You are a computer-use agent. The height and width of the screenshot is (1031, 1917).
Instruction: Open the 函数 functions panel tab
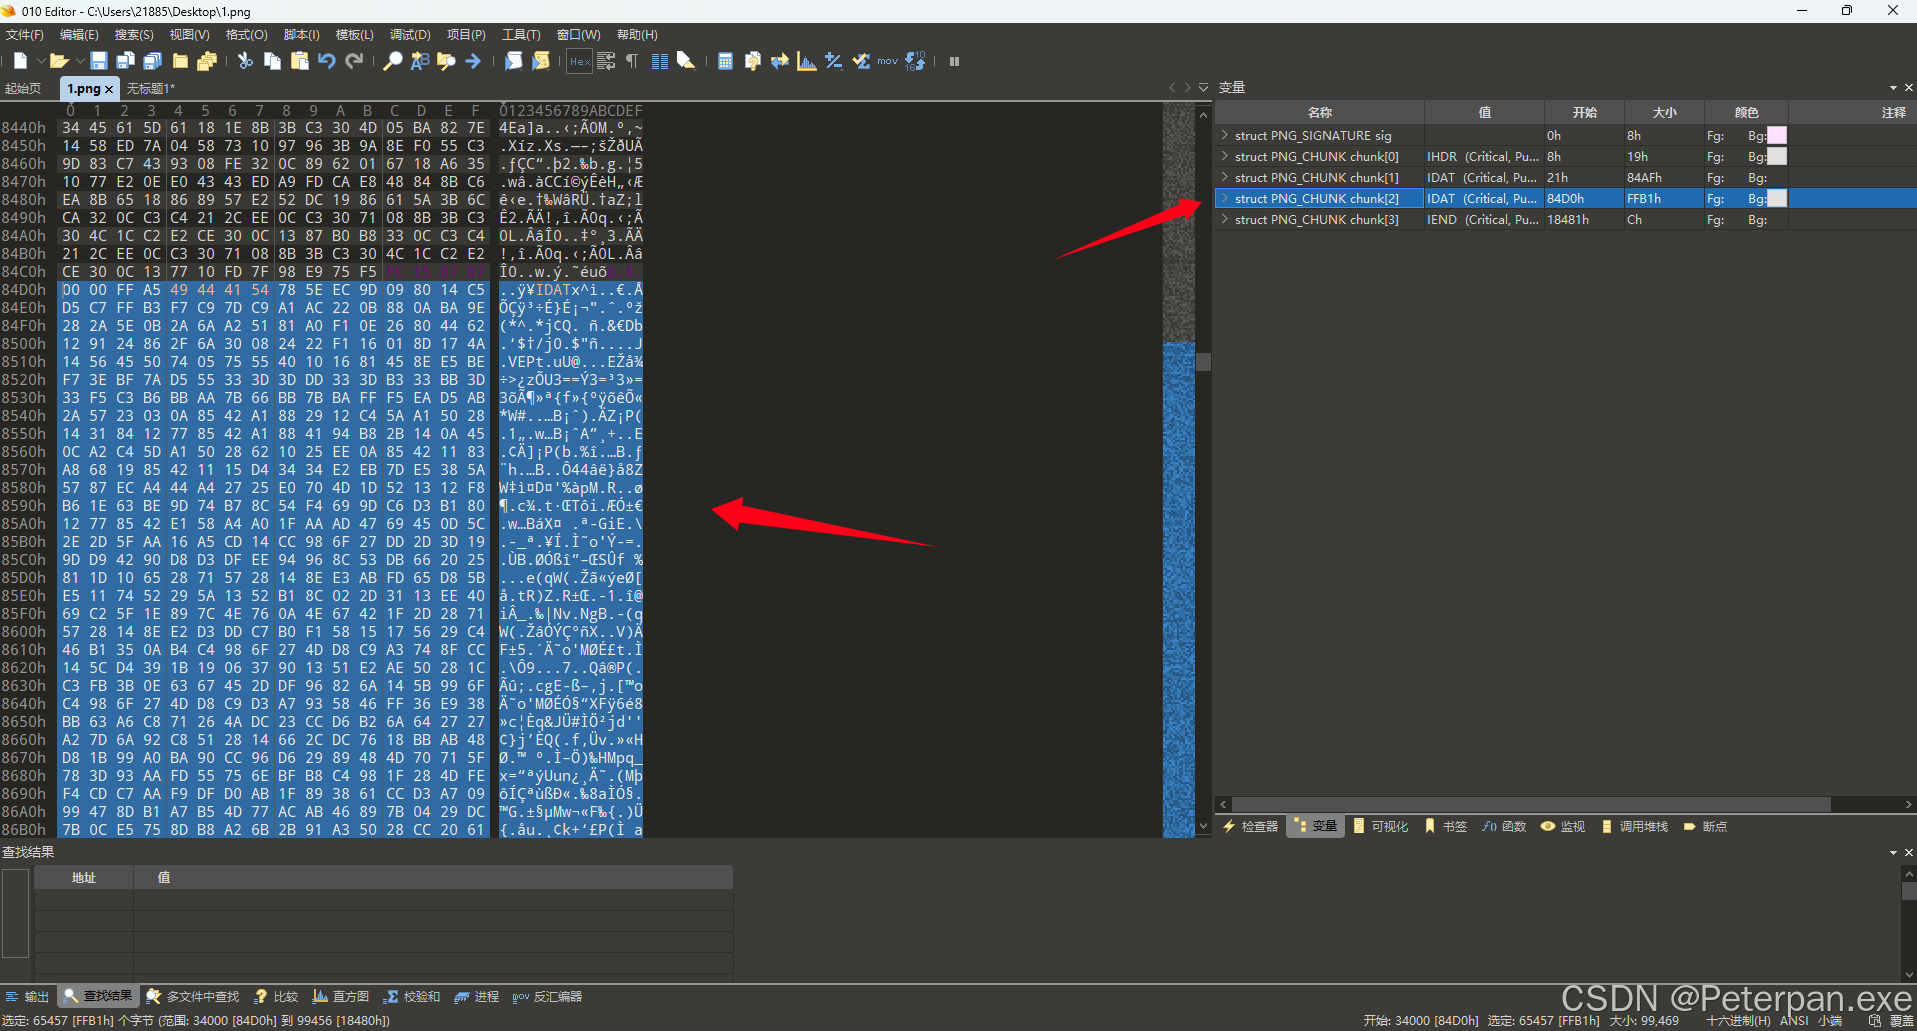[1504, 826]
